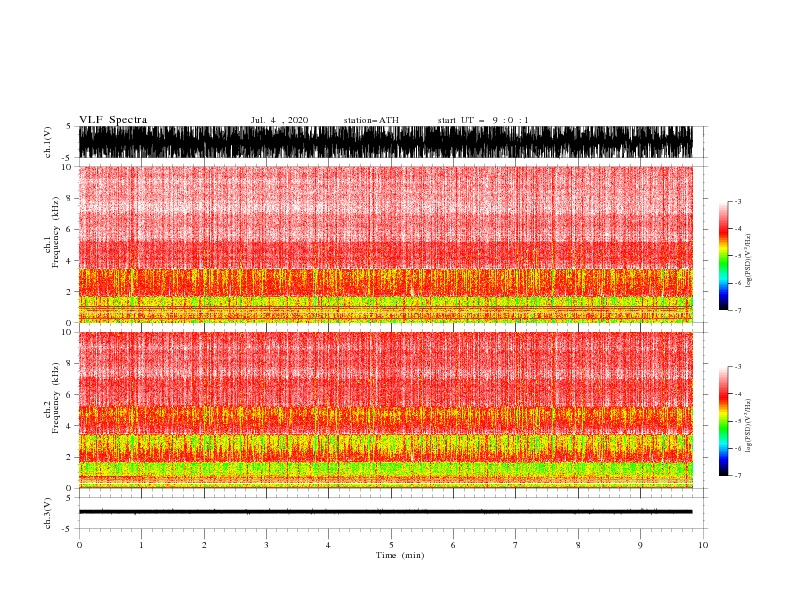The height and width of the screenshot is (612, 792).
Task: Click the ch.1 color bar "-7" tick label
Action: pos(738,310)
